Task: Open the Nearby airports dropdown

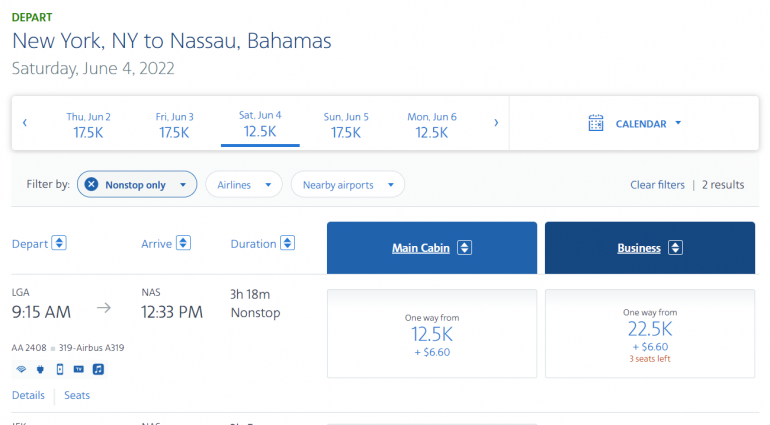Action: coord(347,185)
